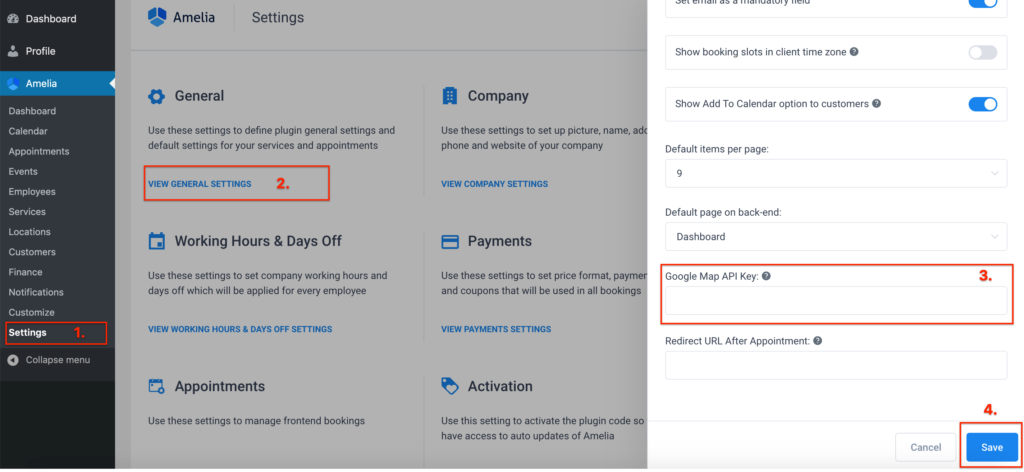Click help icon next to Redirect URL label
This screenshot has height=472, width=1024.
coord(818,341)
